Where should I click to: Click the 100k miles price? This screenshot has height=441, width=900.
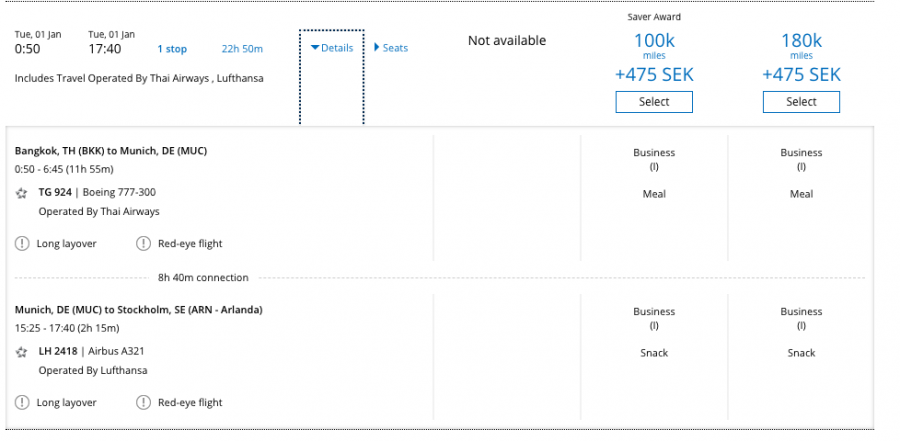[654, 41]
